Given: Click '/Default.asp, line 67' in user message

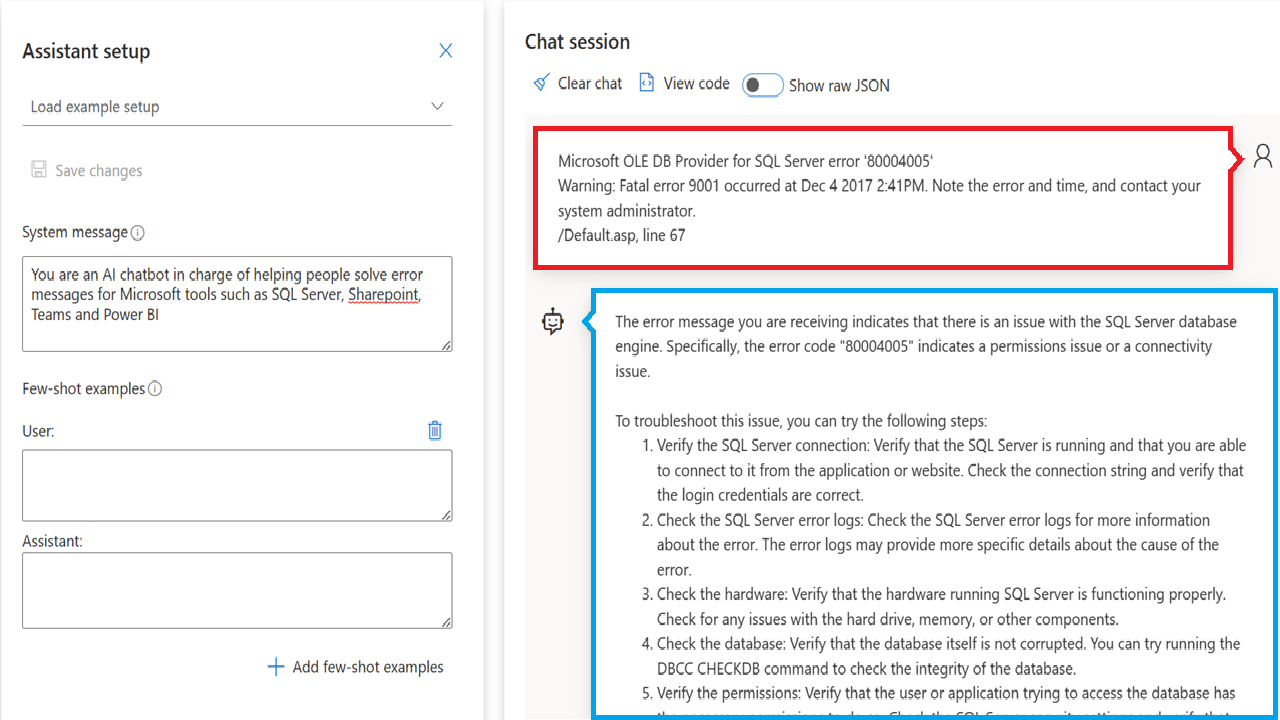Looking at the screenshot, I should pyautogui.click(x=622, y=236).
